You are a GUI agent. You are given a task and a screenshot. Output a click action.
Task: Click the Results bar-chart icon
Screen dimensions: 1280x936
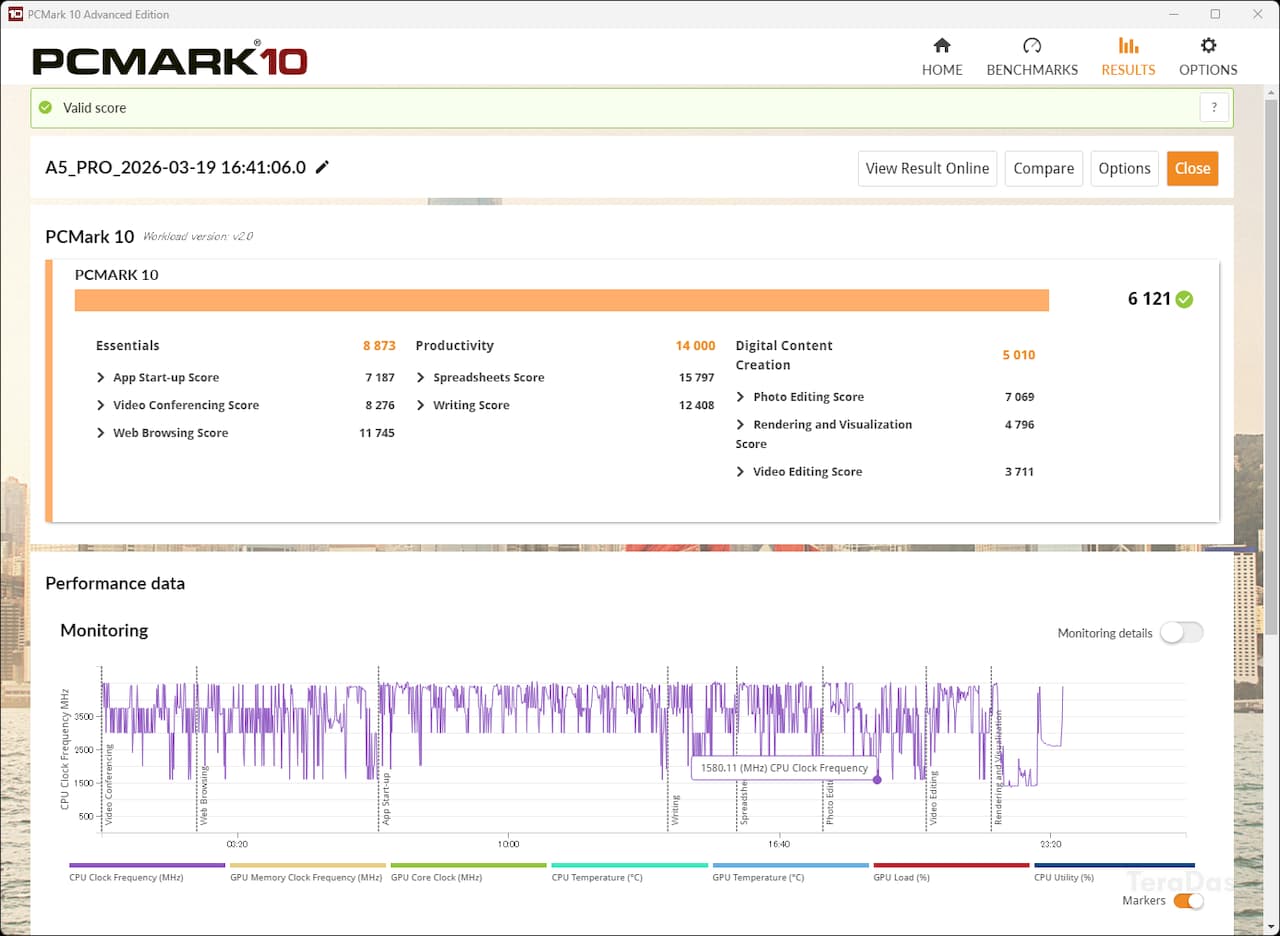click(x=1128, y=46)
